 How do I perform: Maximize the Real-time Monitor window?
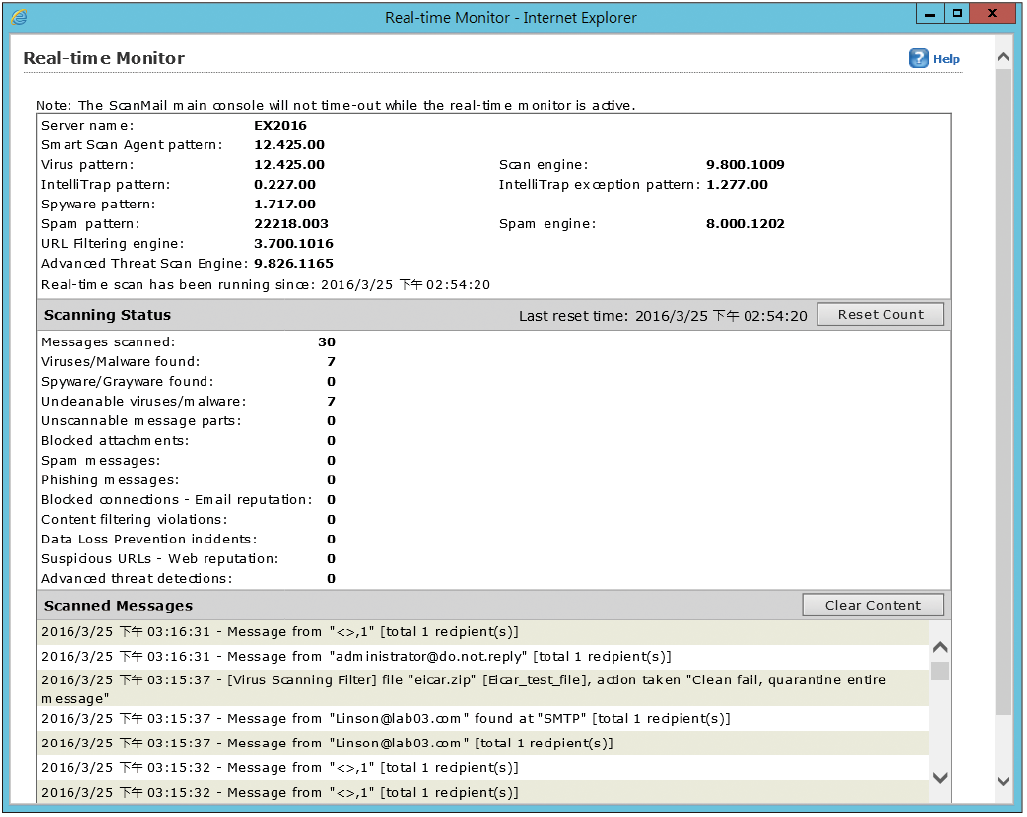(957, 14)
